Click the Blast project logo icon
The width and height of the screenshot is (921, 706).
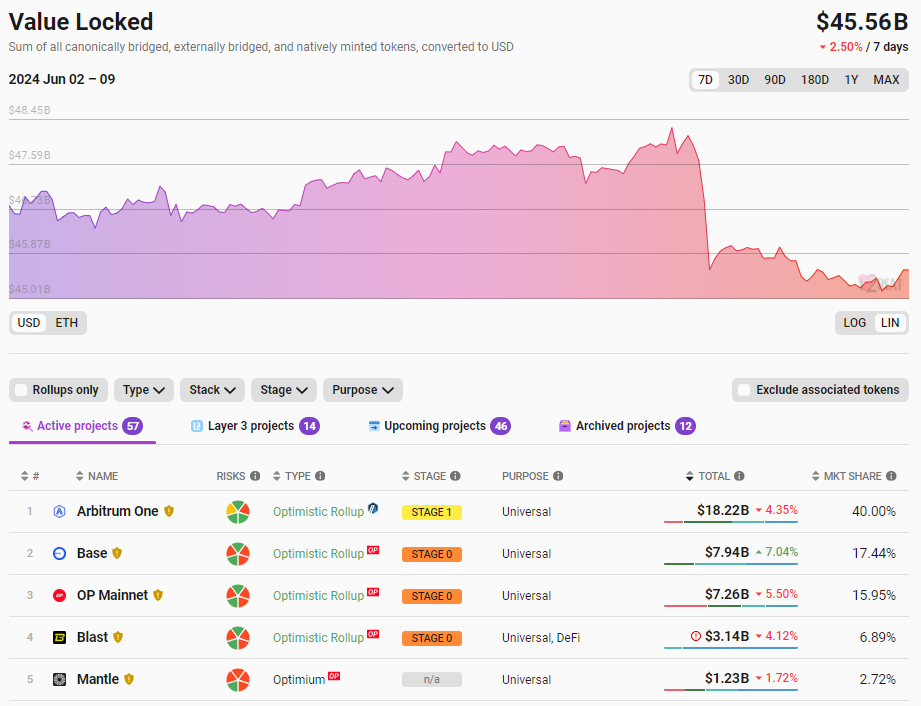(x=59, y=637)
